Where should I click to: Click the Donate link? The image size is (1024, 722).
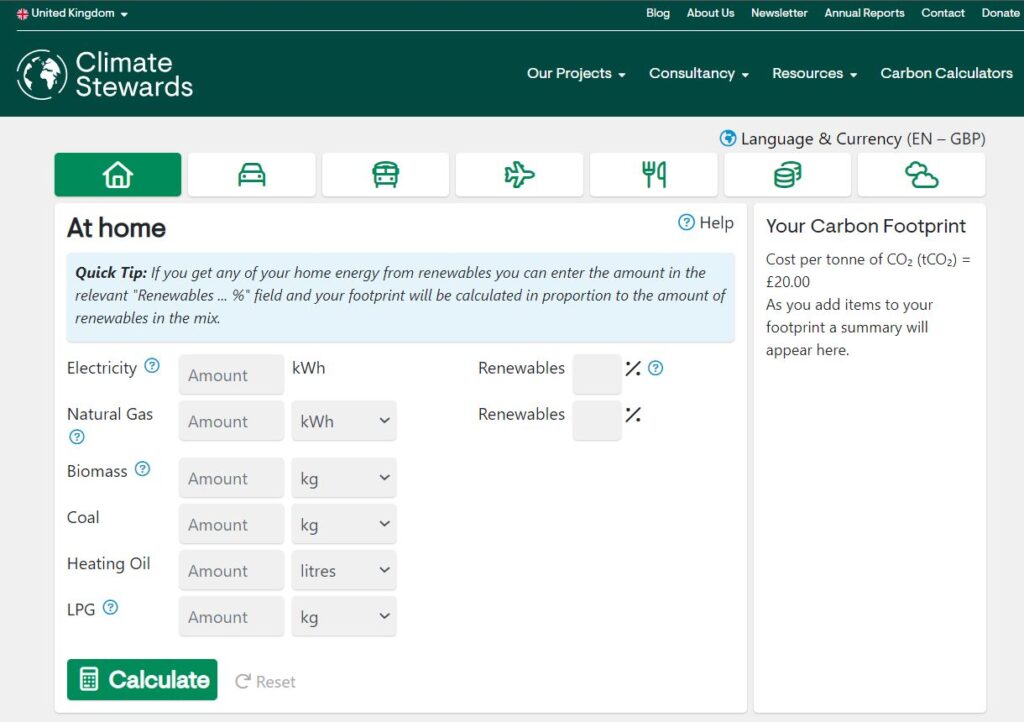tap(1000, 13)
